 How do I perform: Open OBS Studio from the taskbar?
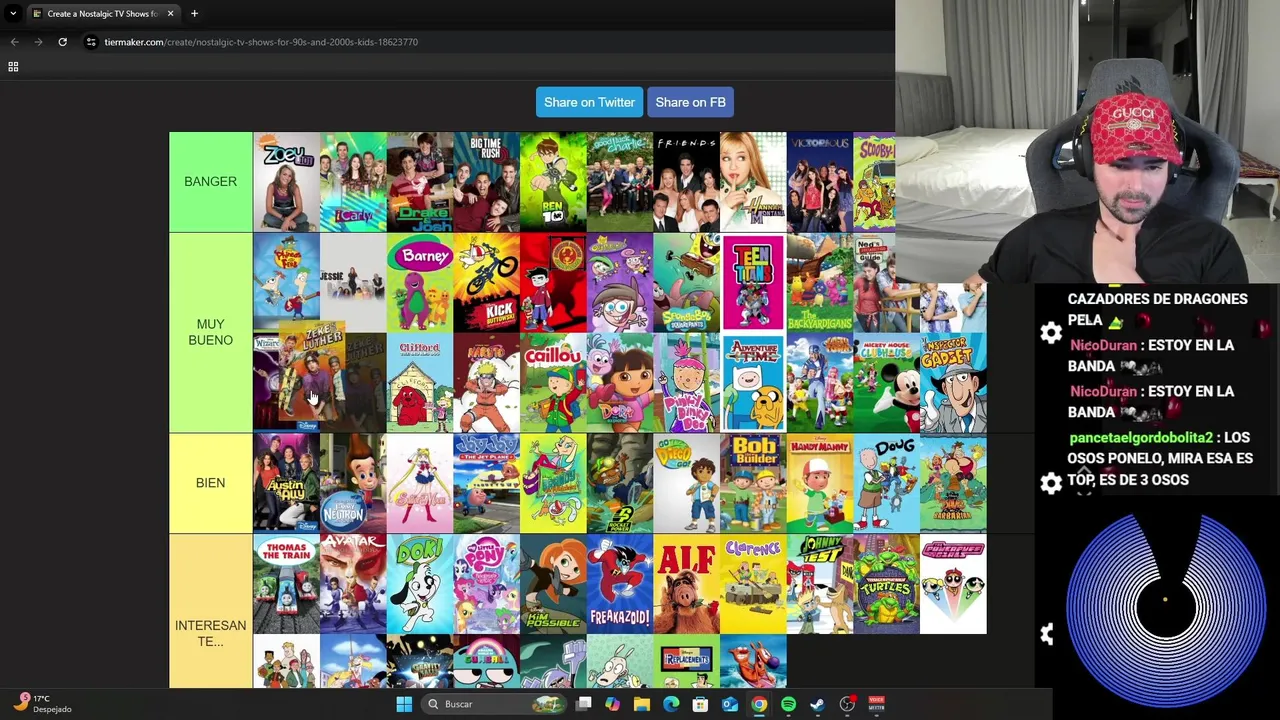[847, 704]
